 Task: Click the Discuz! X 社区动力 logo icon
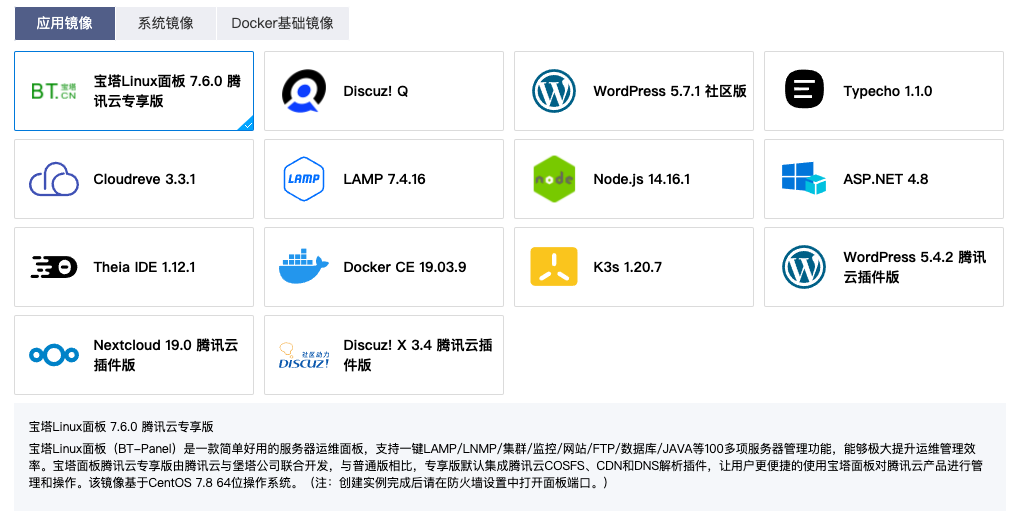click(x=304, y=356)
